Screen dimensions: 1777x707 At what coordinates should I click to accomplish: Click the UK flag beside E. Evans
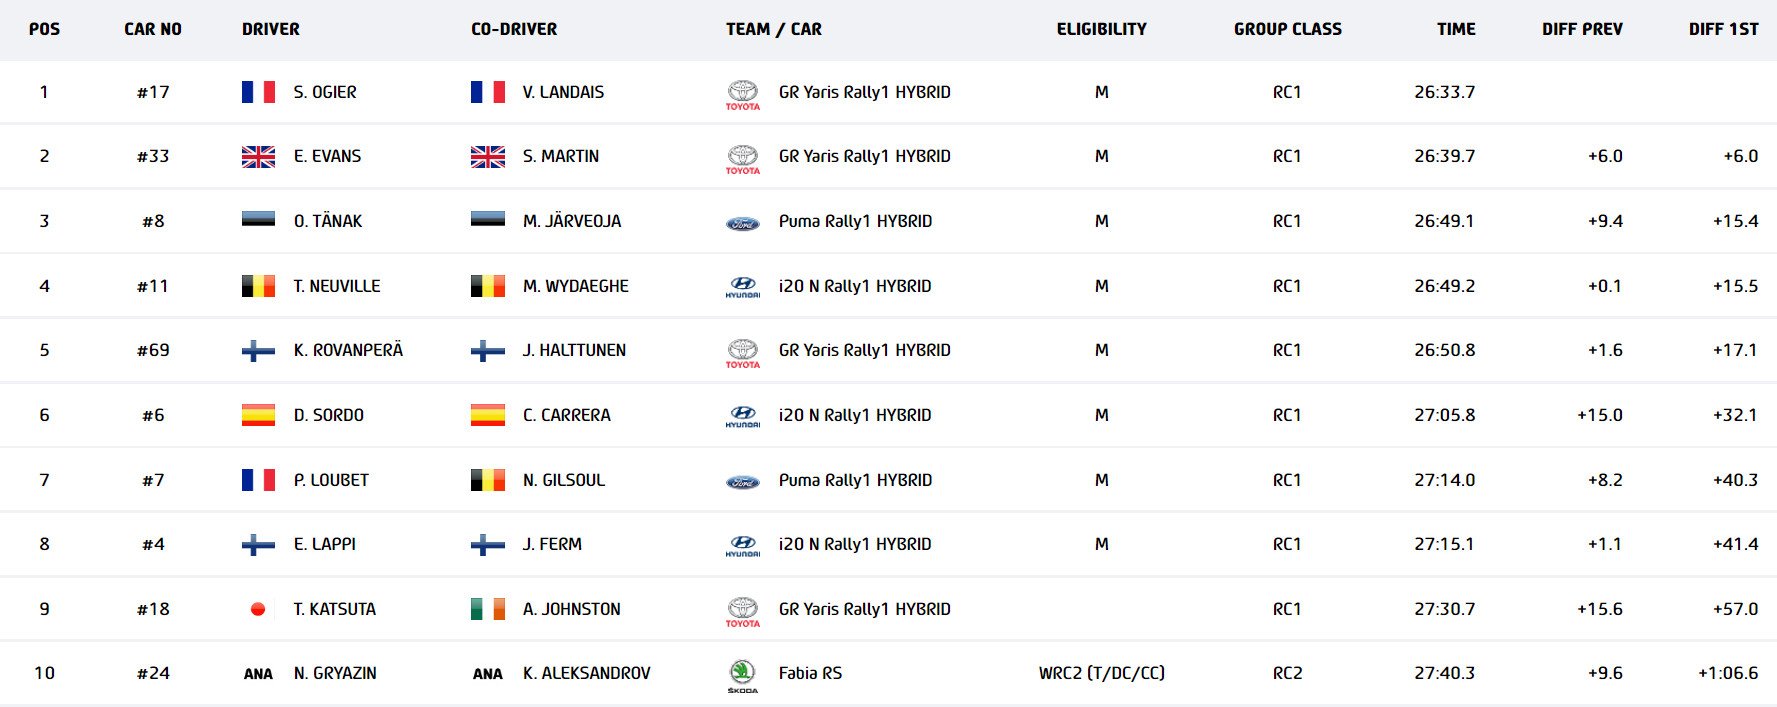(x=258, y=157)
